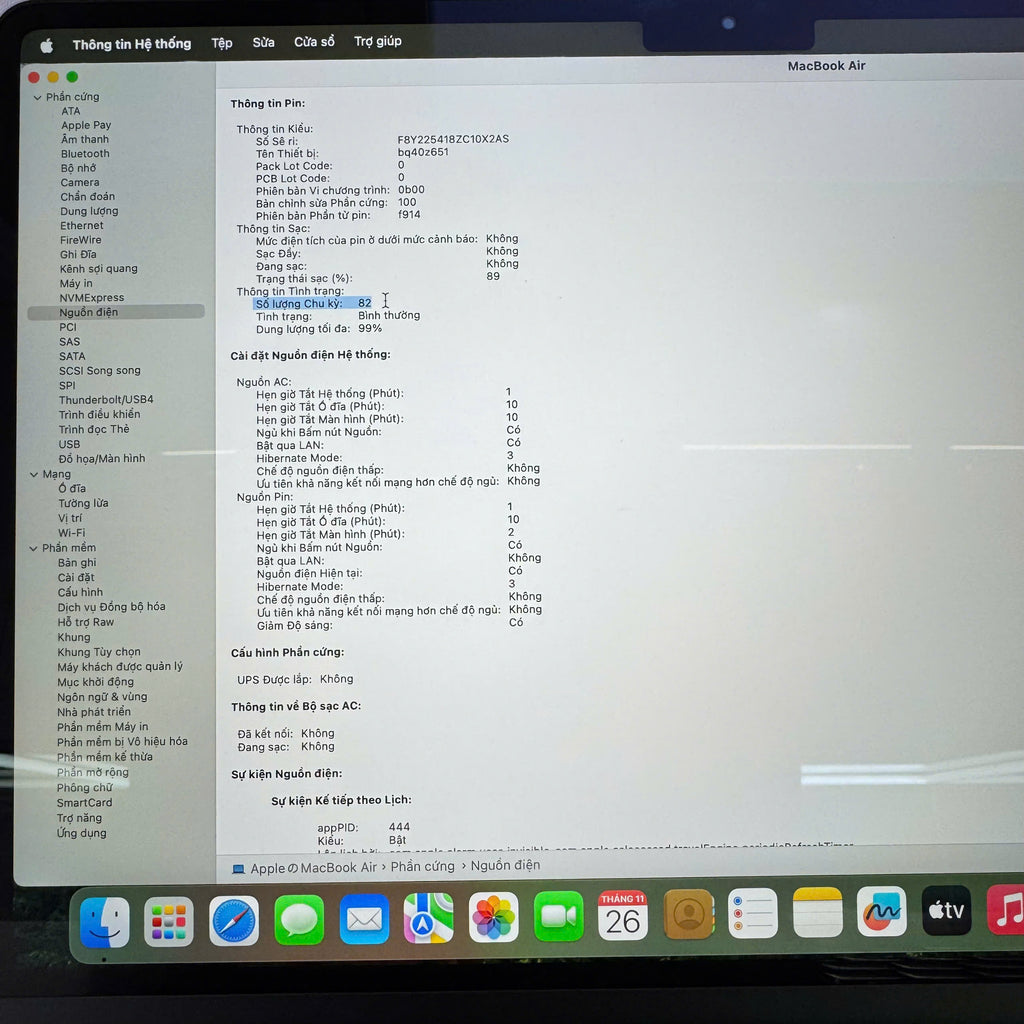Collapse the Phần cứng section
The width and height of the screenshot is (1024, 1024).
pos(38,98)
